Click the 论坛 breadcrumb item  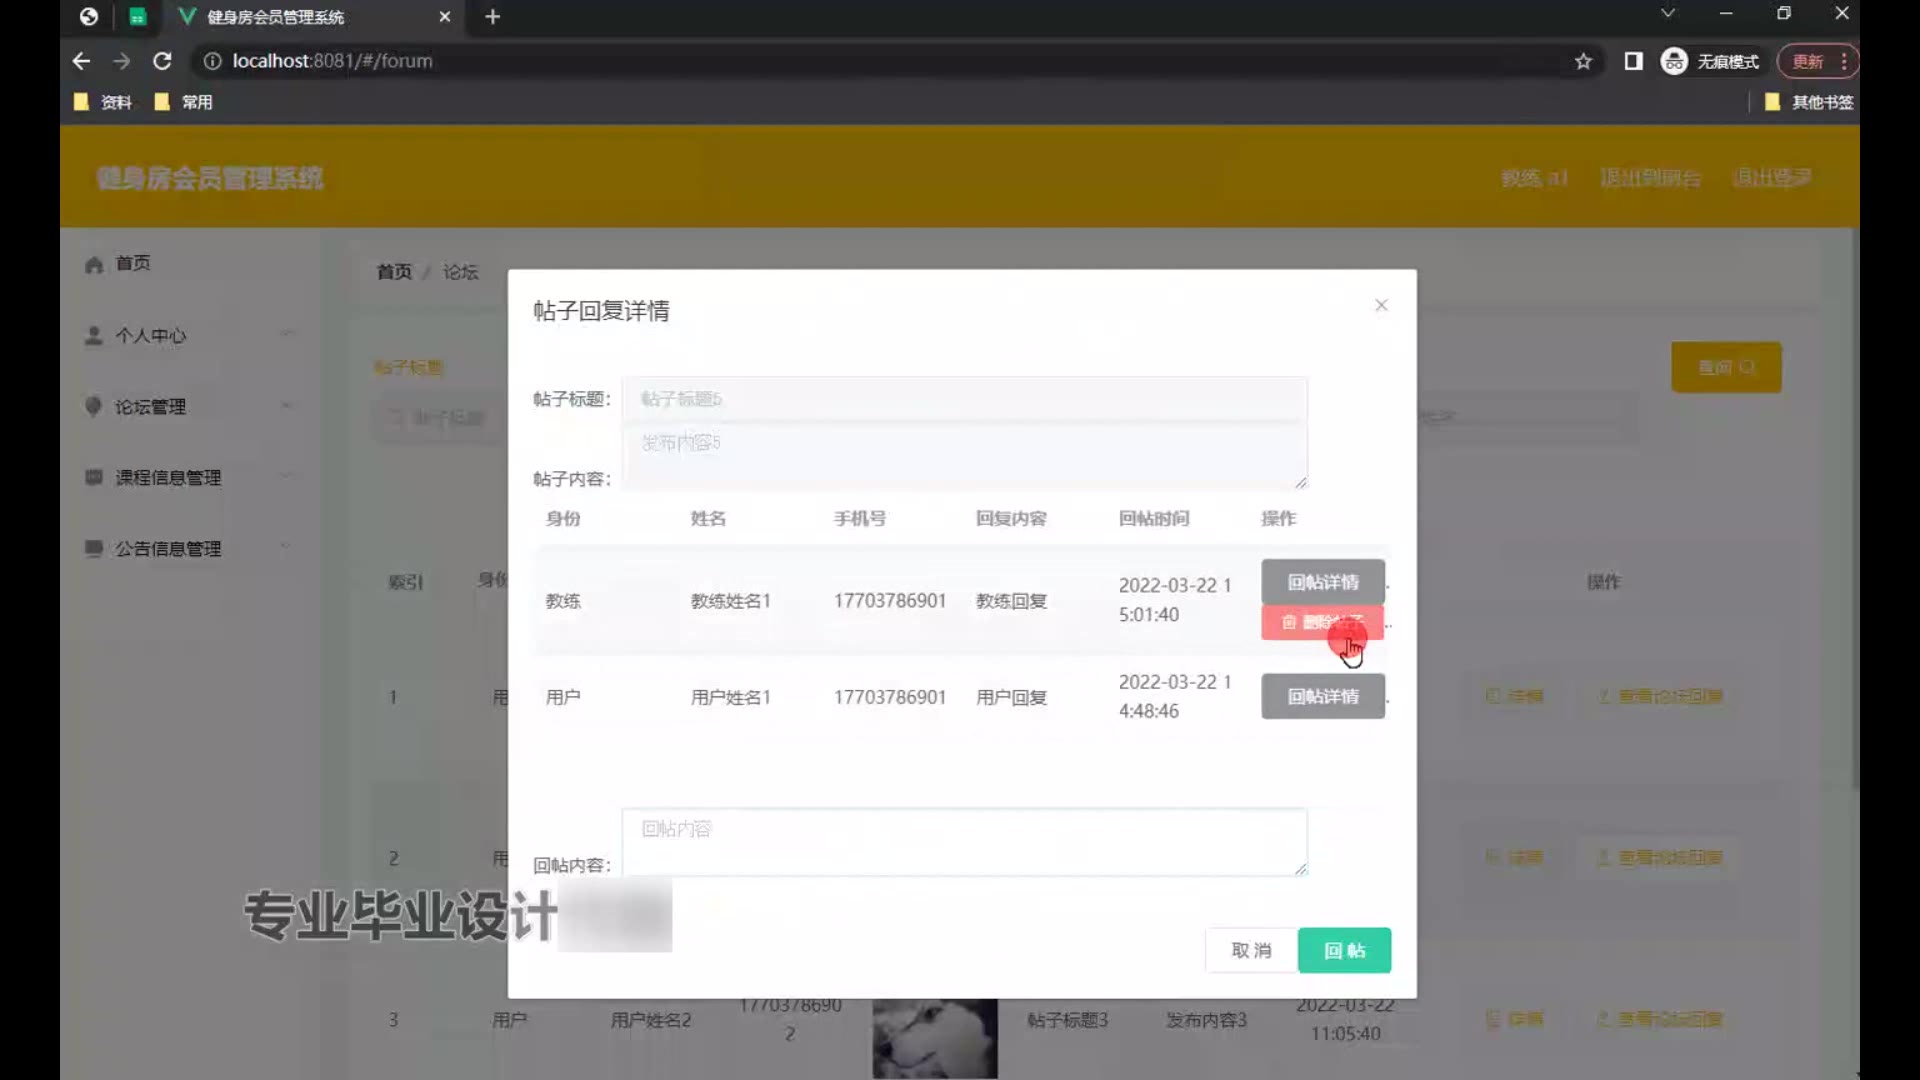(x=460, y=272)
